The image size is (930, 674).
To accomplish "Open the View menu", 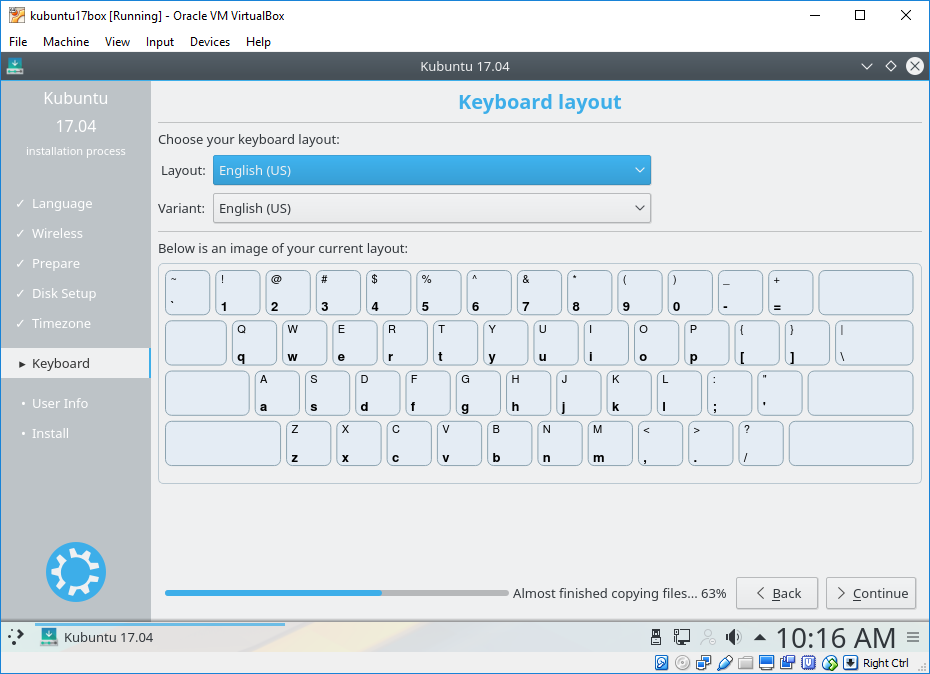I will [x=117, y=42].
